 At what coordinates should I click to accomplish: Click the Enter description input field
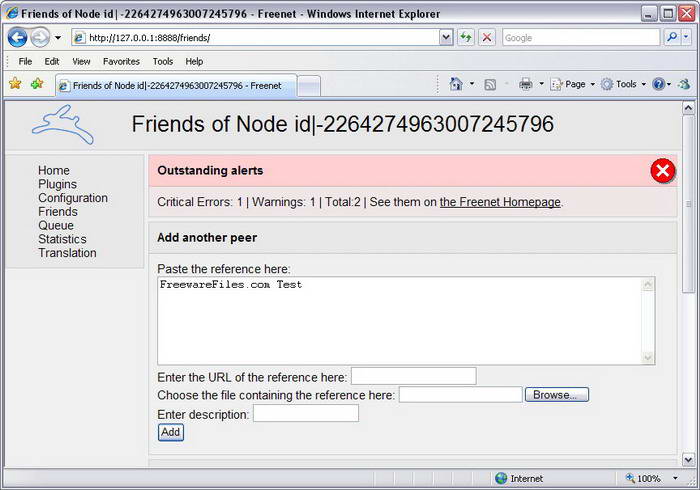306,413
